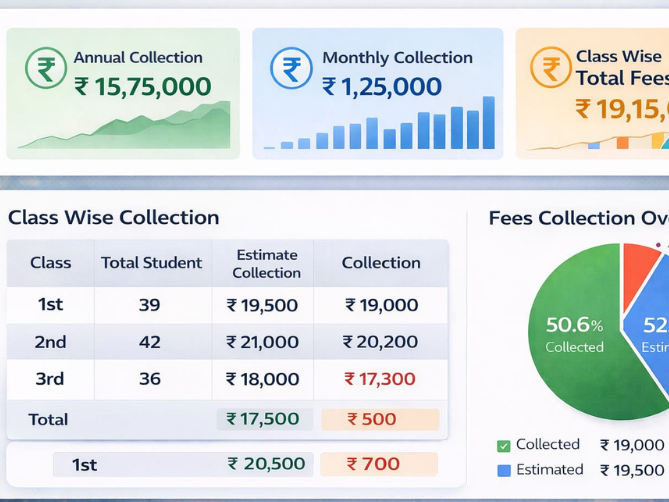The image size is (669, 502).
Task: Click the Class column header
Action: 50,263
